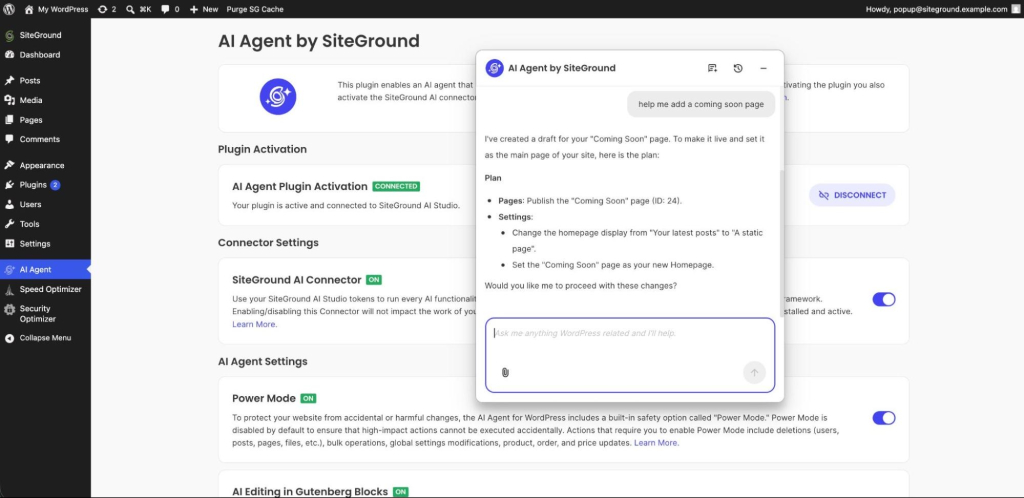The image size is (1024, 498).
Task: Click the WordPress logo in admin bar
Action: (9, 9)
